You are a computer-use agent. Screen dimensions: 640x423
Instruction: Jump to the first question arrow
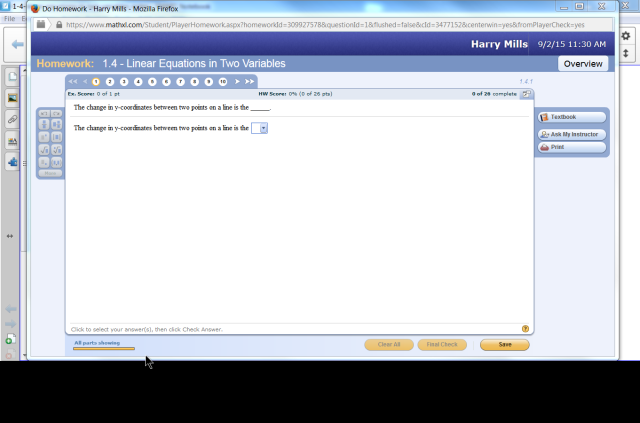pyautogui.click(x=72, y=81)
